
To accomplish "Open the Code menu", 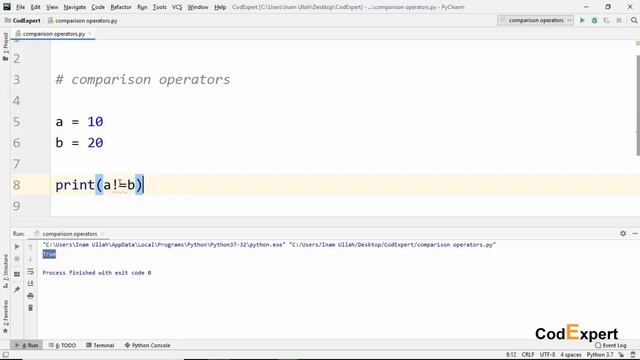I will [98, 7].
